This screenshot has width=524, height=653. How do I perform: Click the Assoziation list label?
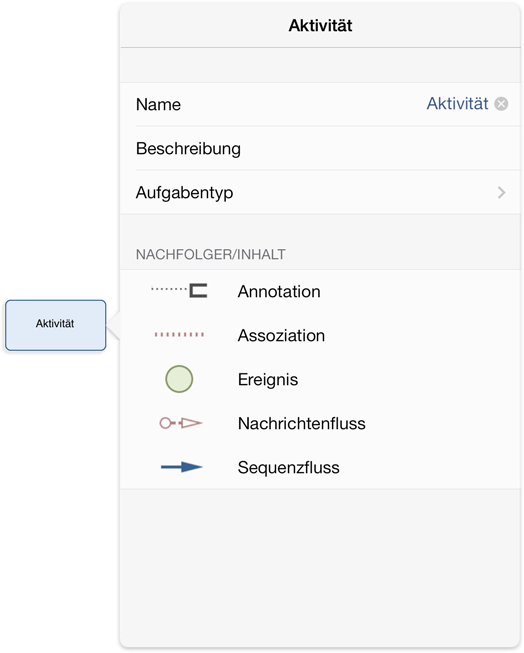(x=281, y=335)
